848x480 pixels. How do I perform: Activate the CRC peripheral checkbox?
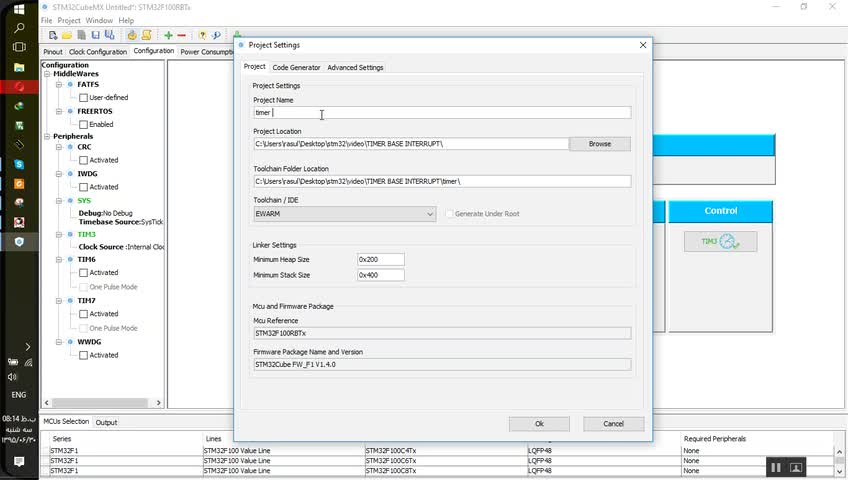click(83, 161)
